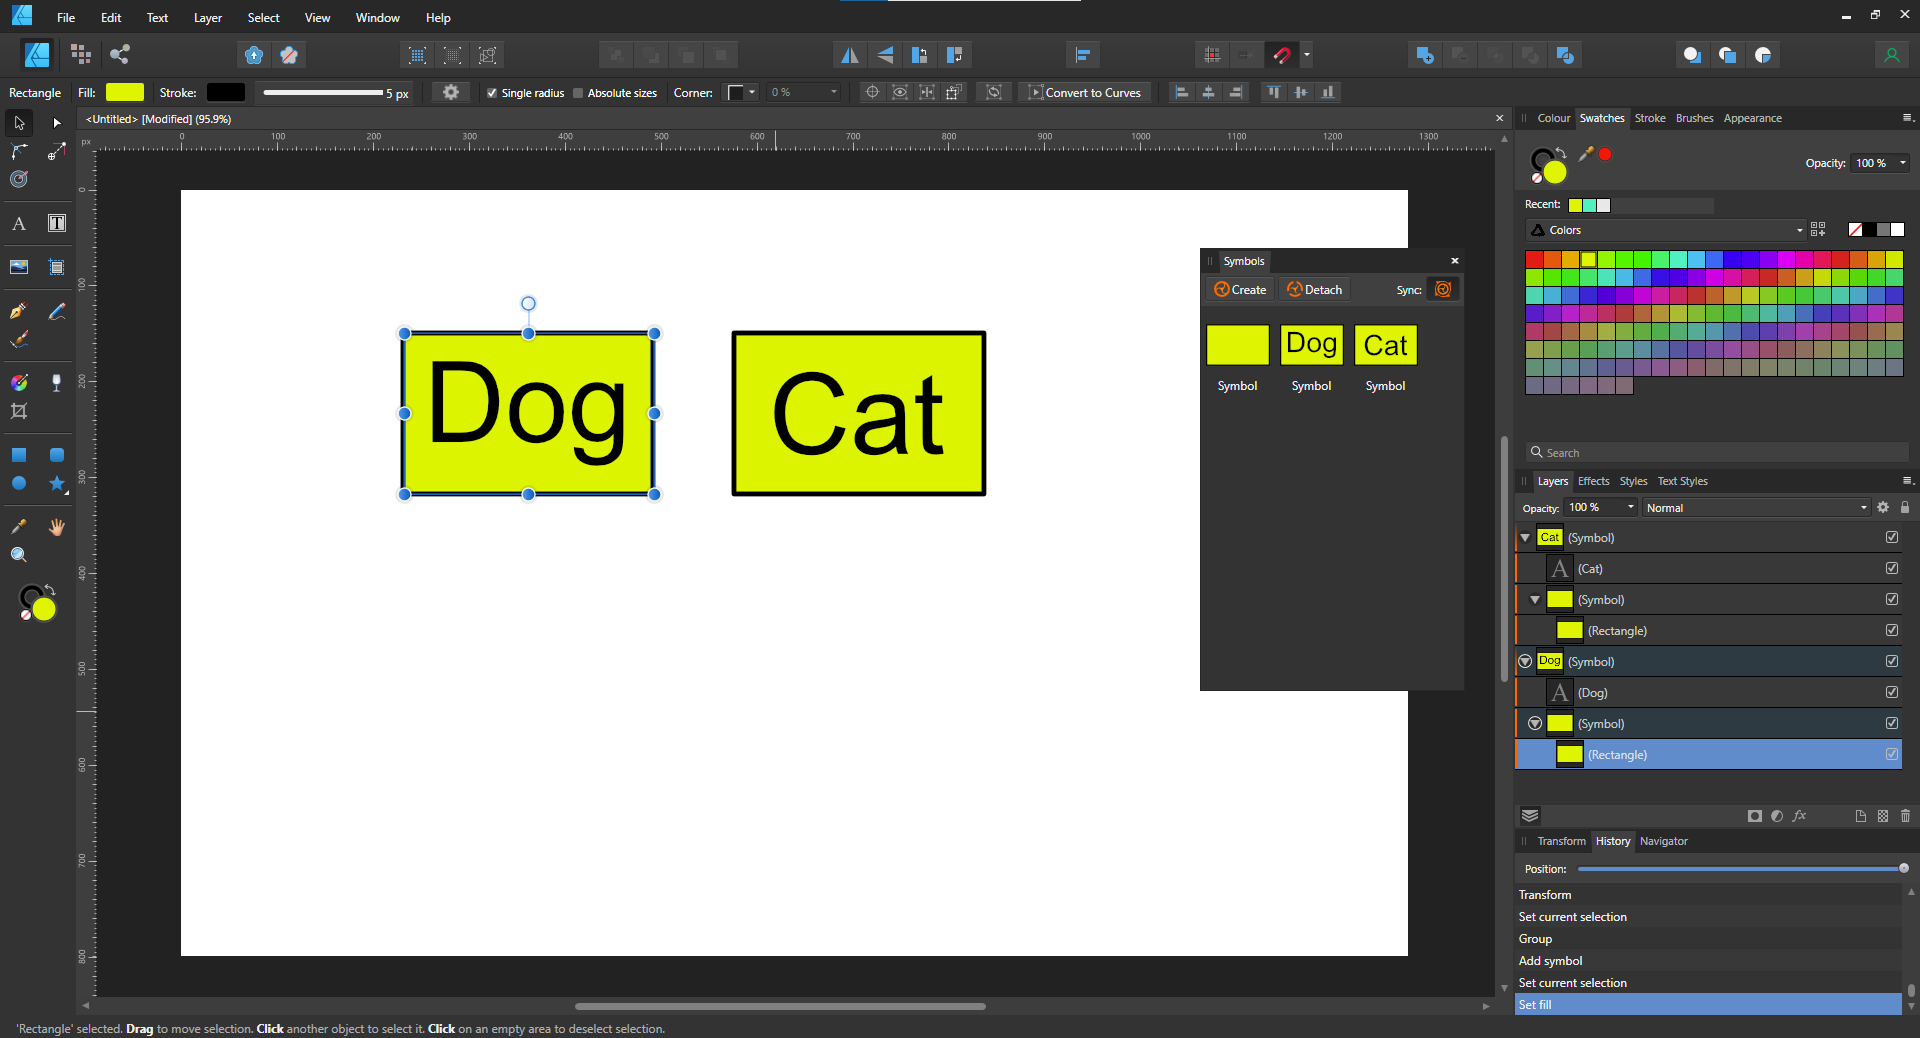1920x1038 pixels.
Task: Select the Pen tool
Action: click(19, 311)
